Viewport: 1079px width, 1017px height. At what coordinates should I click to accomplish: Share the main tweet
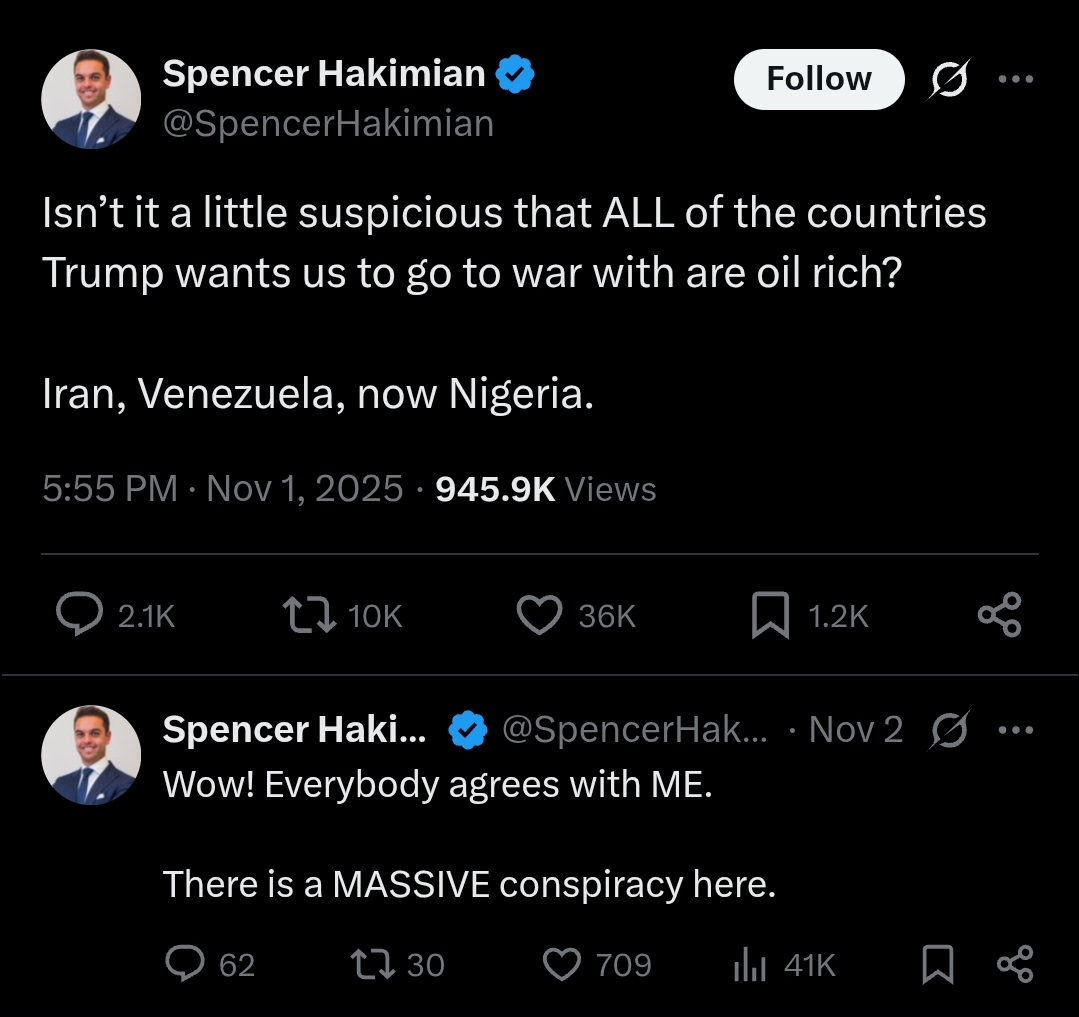coord(999,615)
